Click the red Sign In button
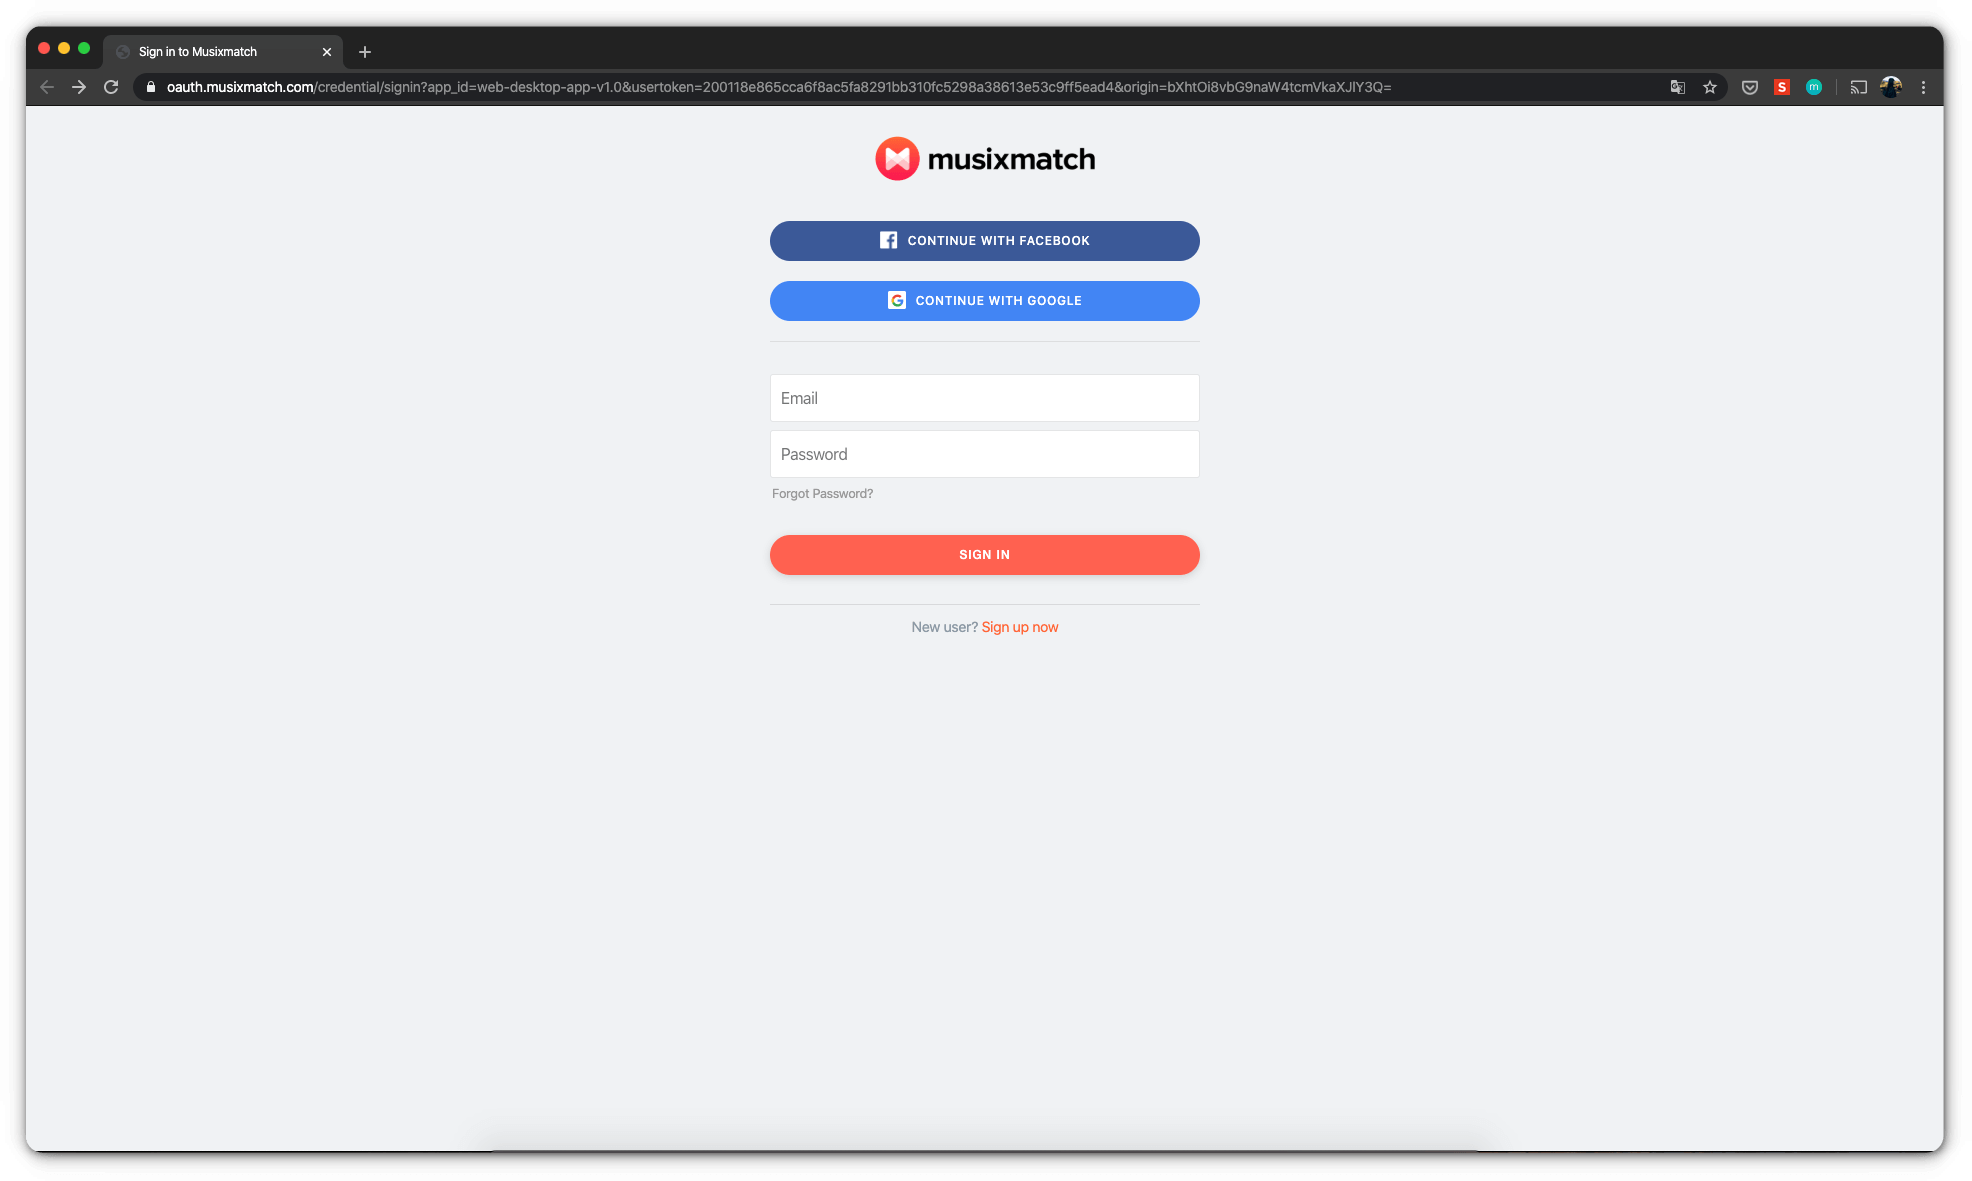 click(984, 554)
